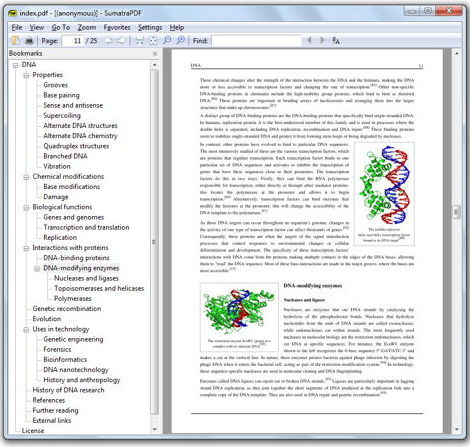Open the Zoom menu

tap(87, 27)
